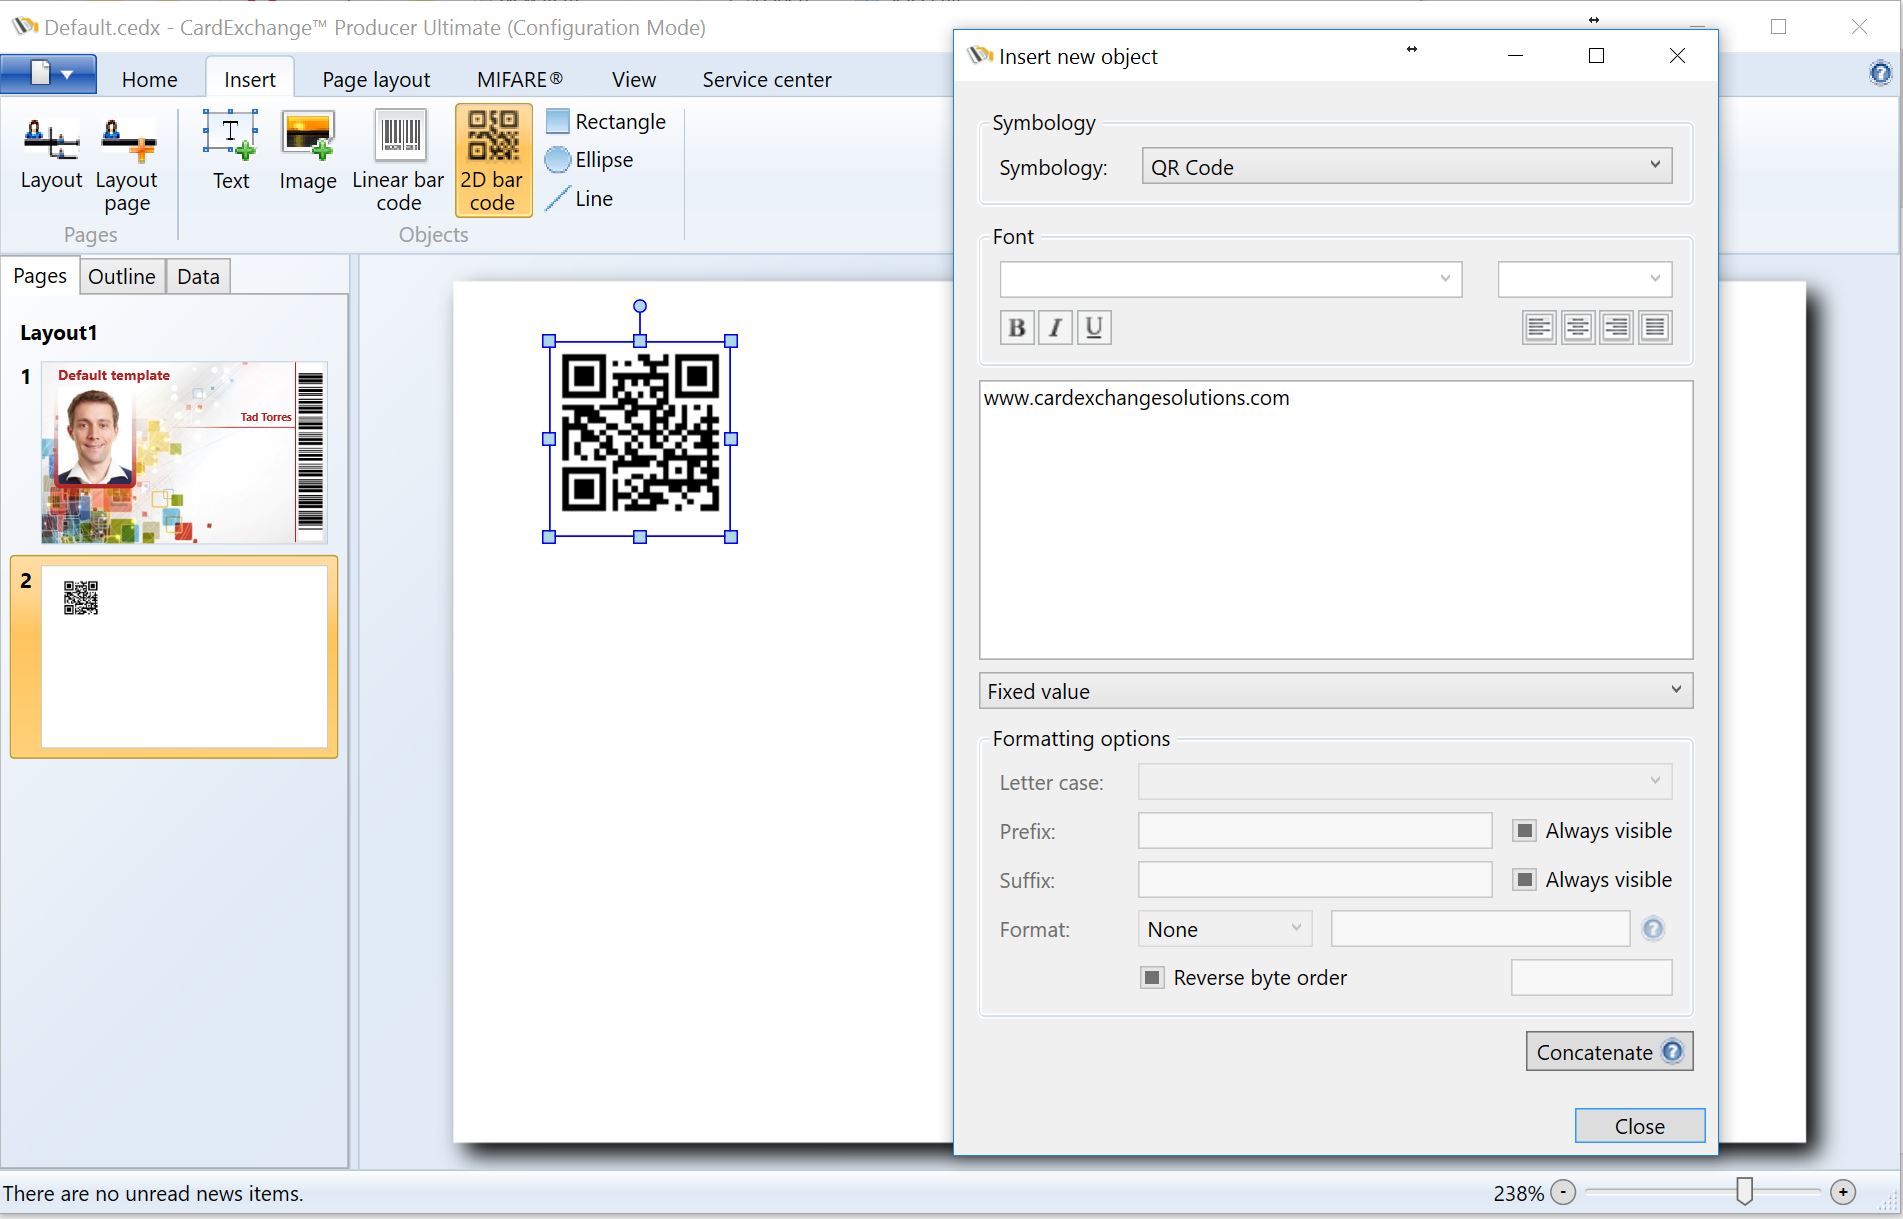Focus the Prefix input field

1315,831
